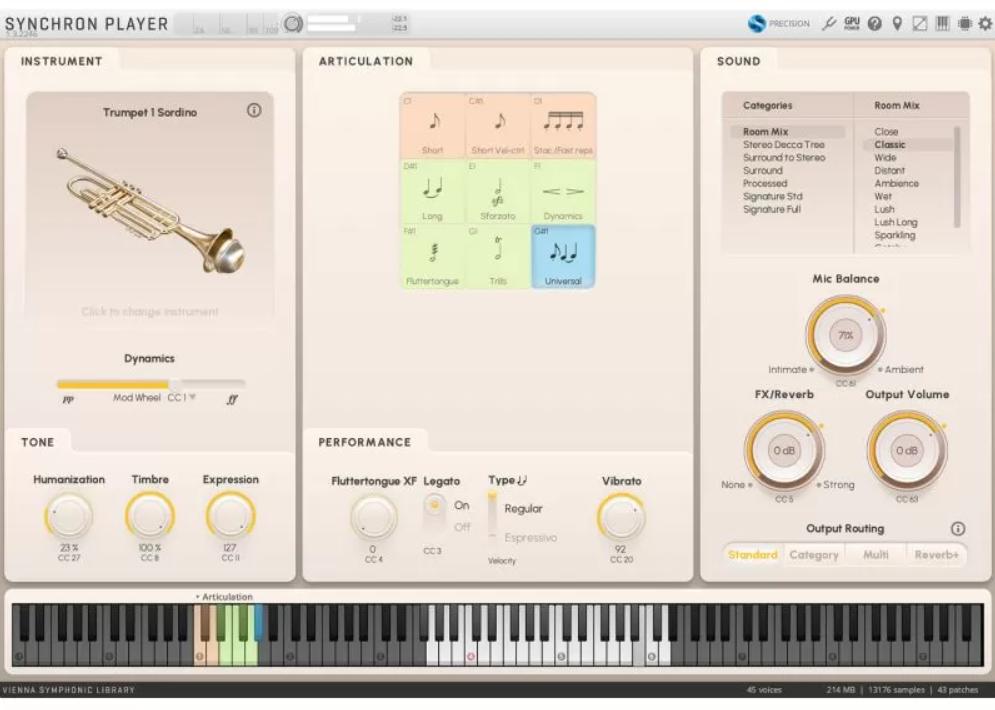Select Reverb+ output routing
This screenshot has width=995, height=710.
point(936,555)
